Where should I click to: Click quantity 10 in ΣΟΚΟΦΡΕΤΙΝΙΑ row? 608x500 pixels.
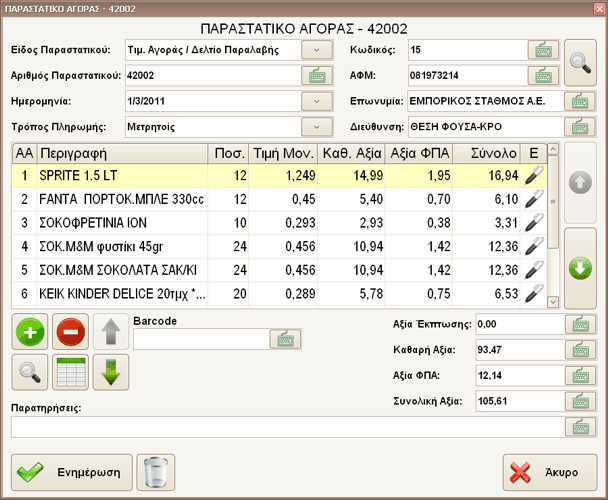point(228,223)
